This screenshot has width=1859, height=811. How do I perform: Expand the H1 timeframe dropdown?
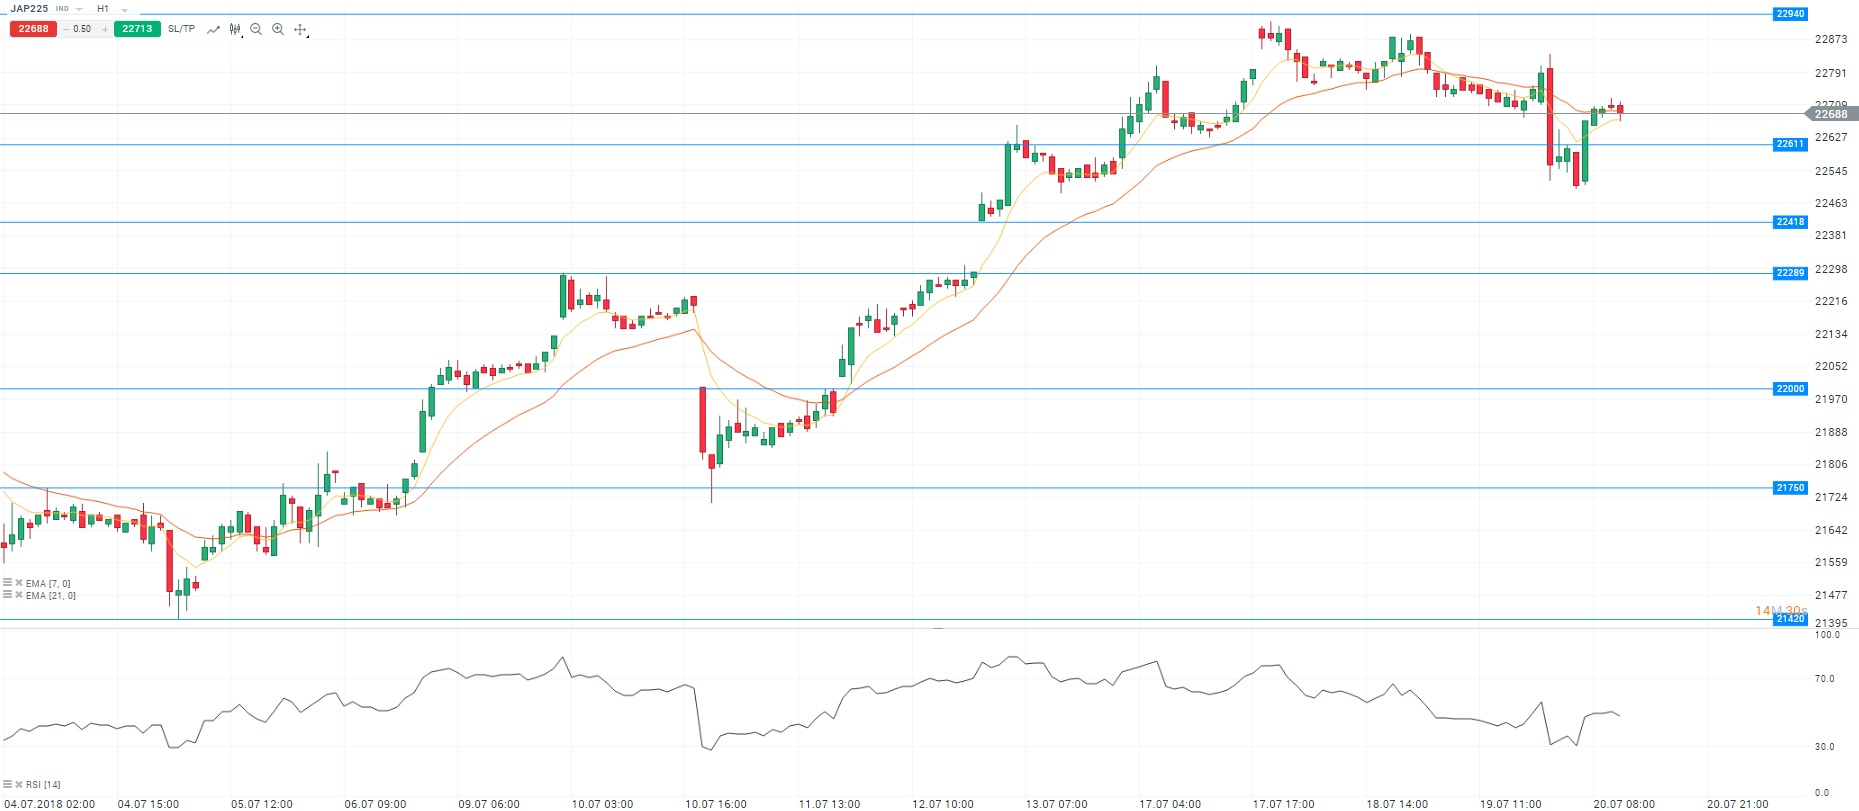pos(124,9)
